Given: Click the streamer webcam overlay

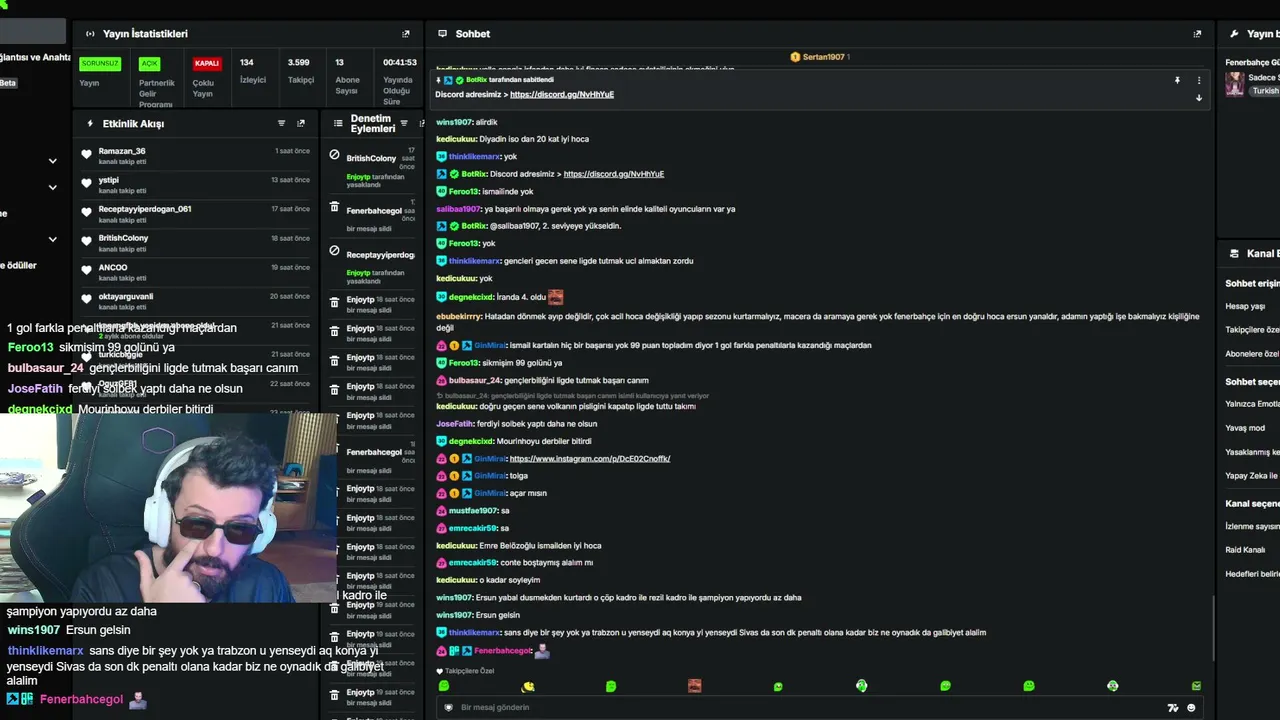Looking at the screenshot, I should tap(170, 508).
